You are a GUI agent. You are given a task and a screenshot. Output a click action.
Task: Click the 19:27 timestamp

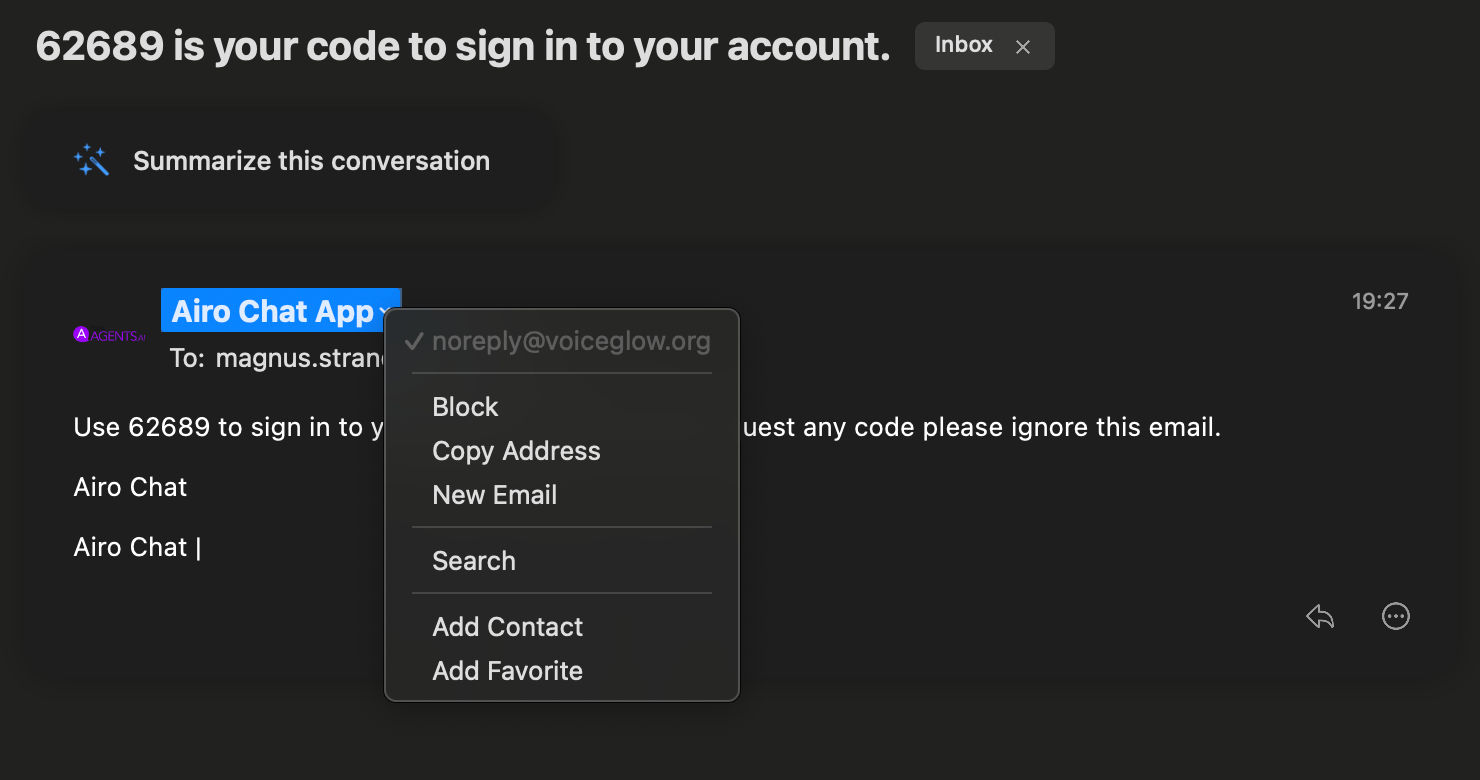point(1379,301)
